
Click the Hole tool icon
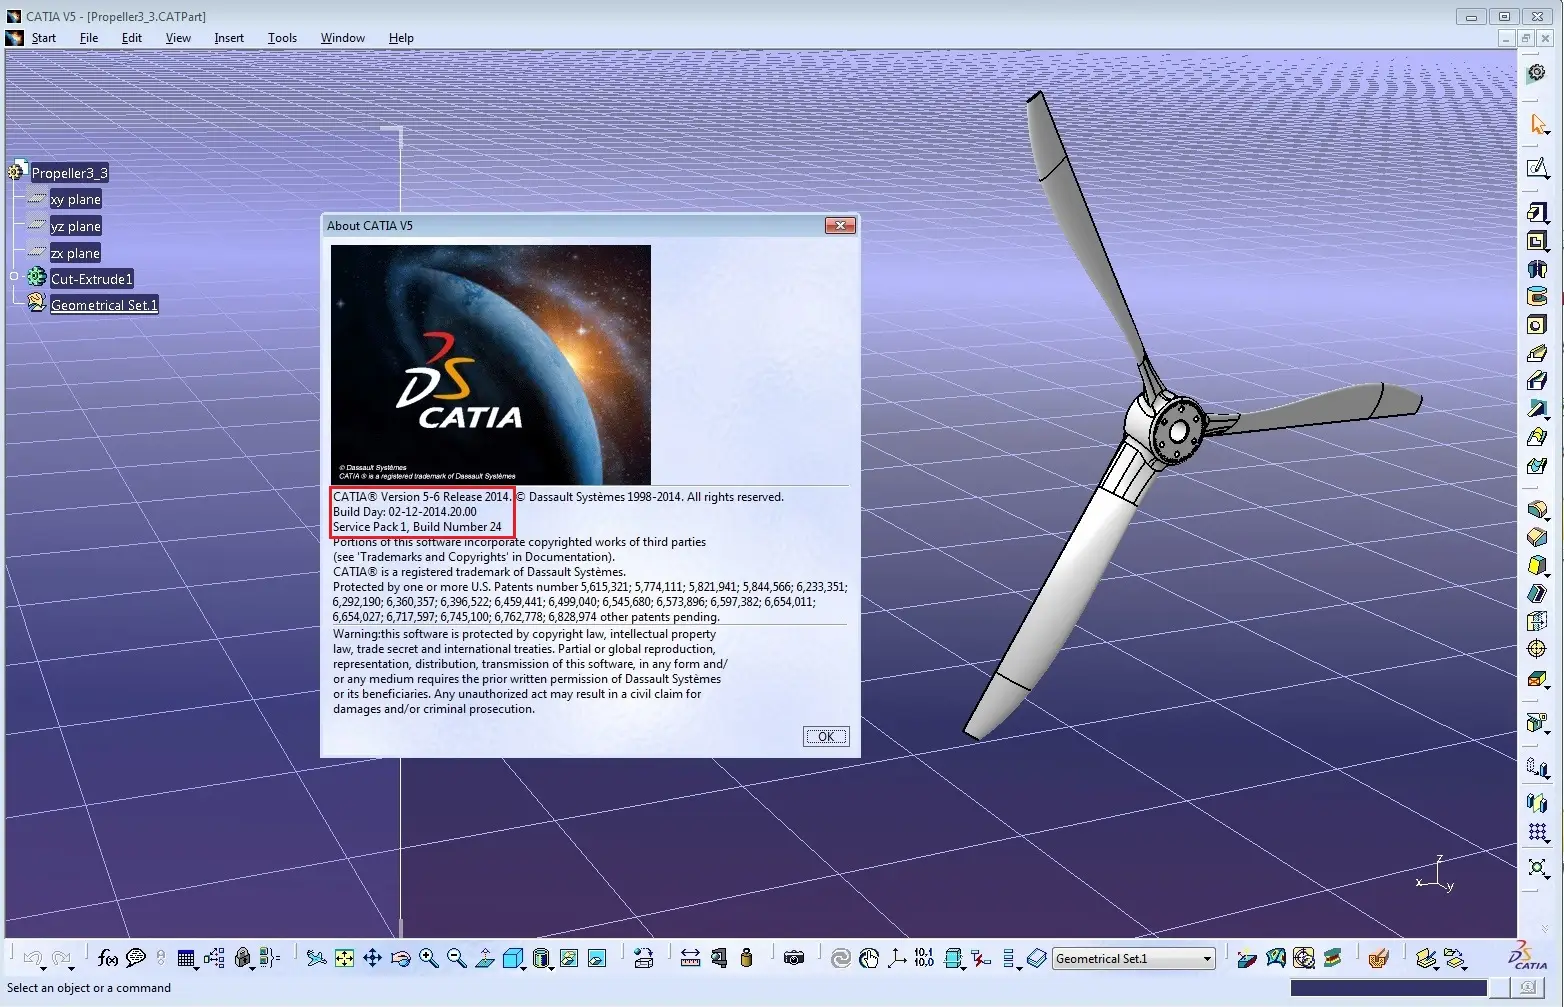[x=1538, y=324]
